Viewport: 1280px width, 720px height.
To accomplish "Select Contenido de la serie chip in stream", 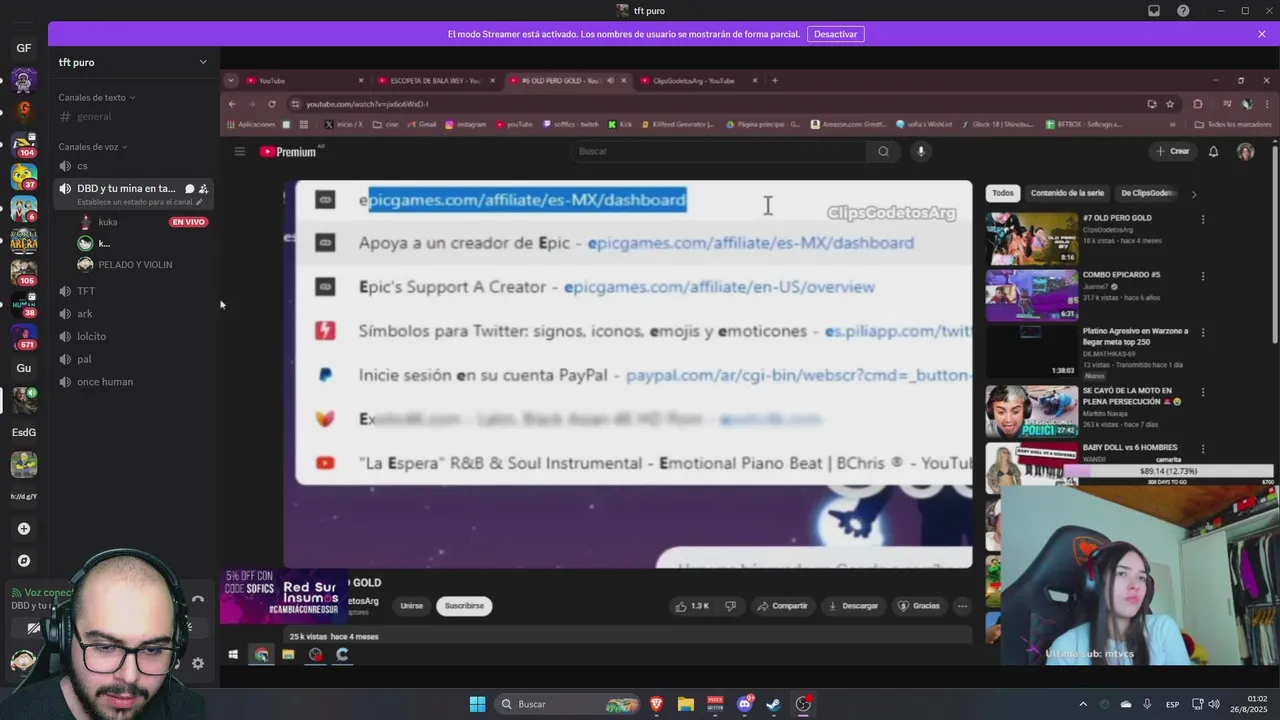I will pyautogui.click(x=1067, y=193).
